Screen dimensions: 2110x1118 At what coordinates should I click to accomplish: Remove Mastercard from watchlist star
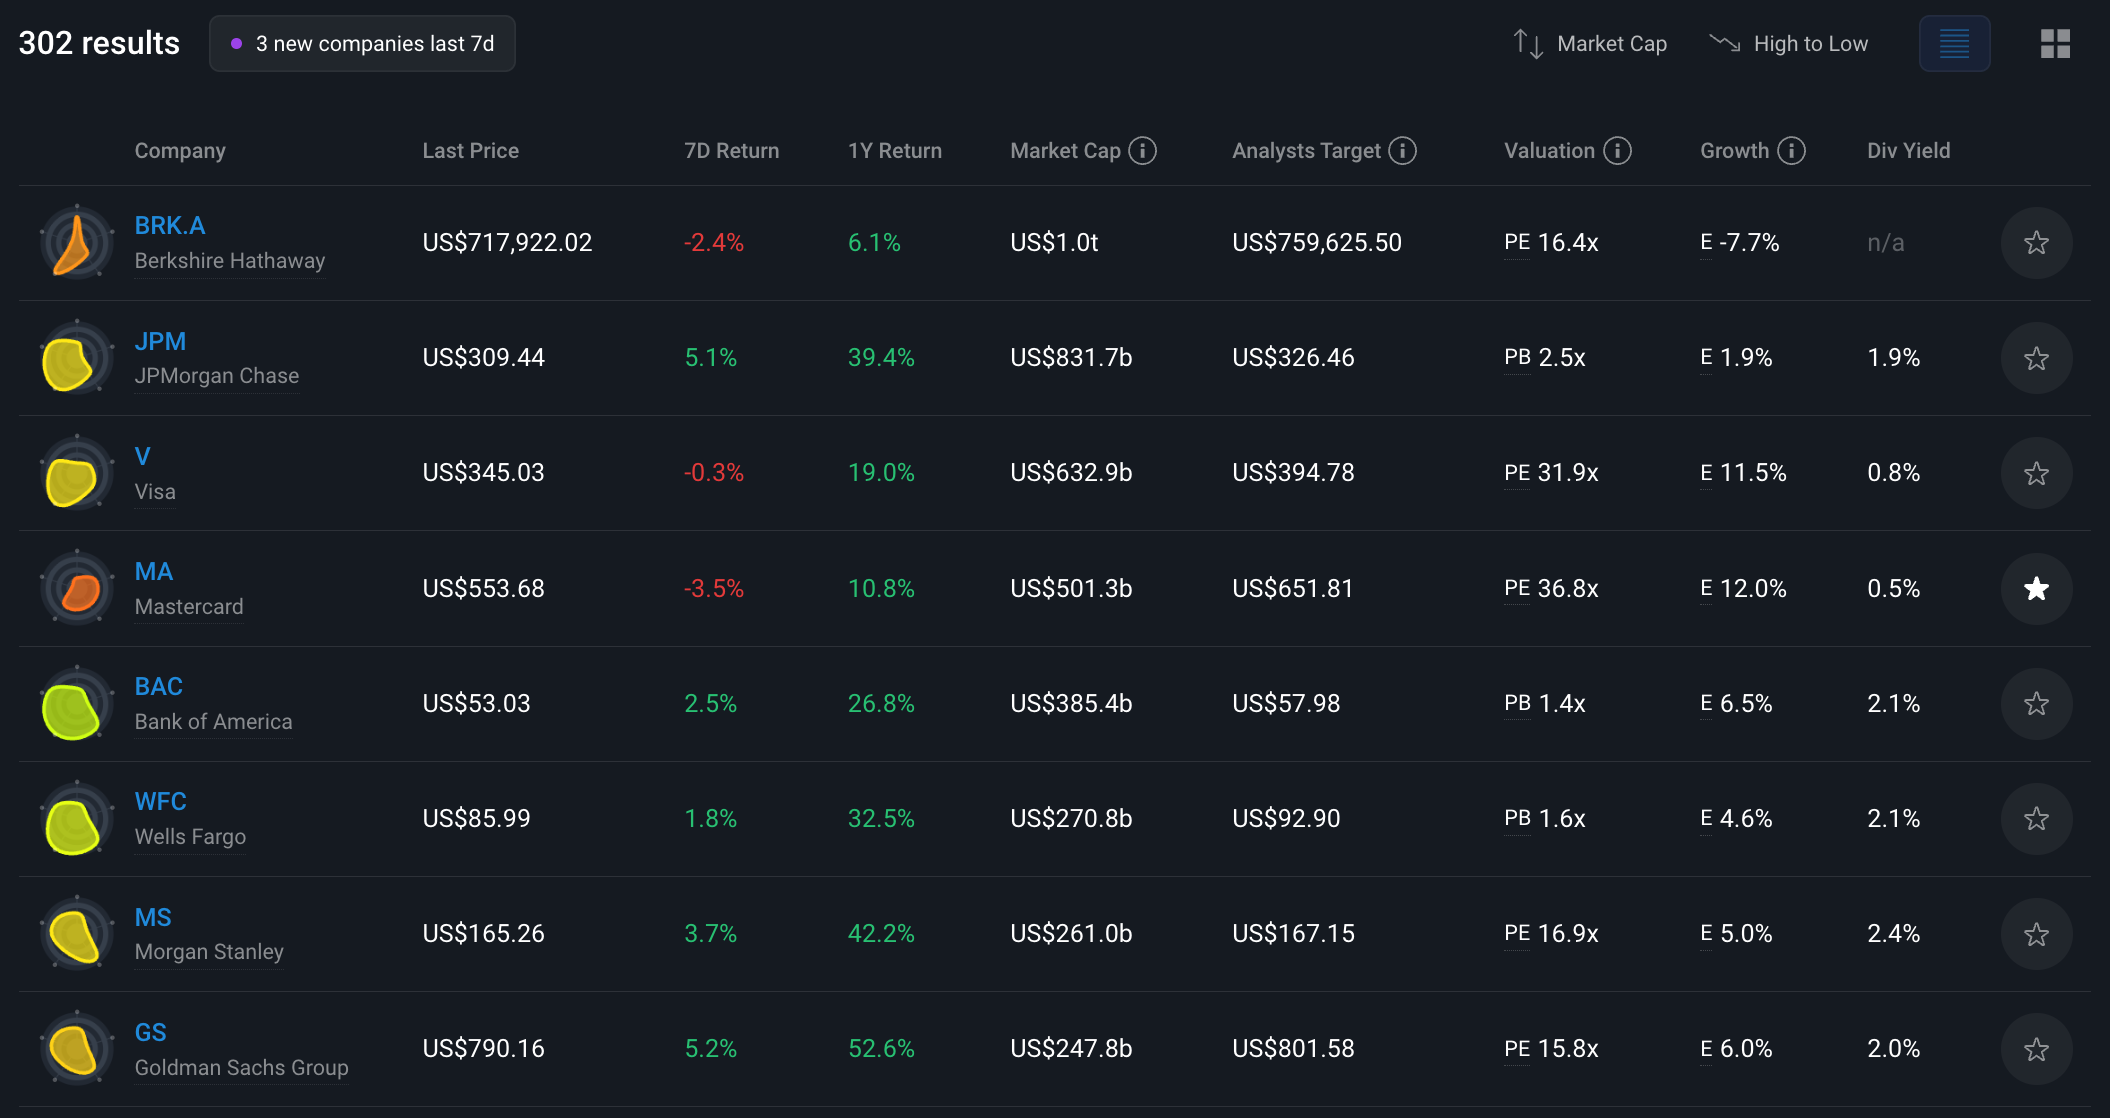(2036, 589)
